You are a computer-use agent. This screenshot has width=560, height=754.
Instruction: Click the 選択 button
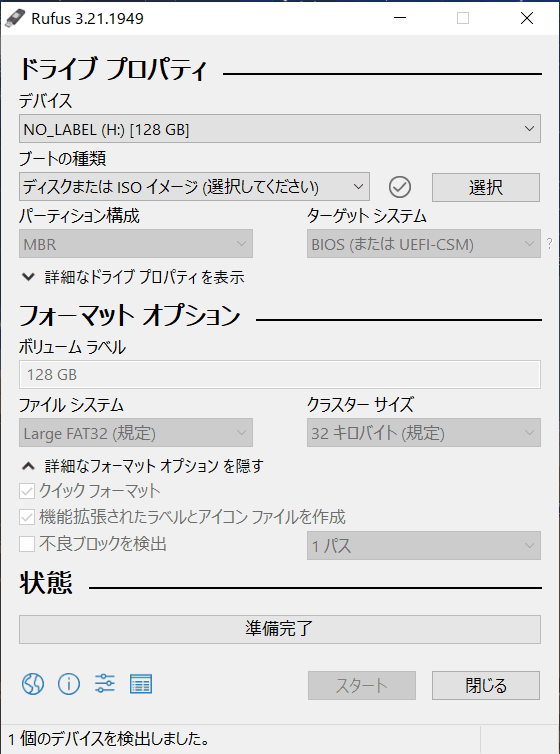(x=485, y=187)
